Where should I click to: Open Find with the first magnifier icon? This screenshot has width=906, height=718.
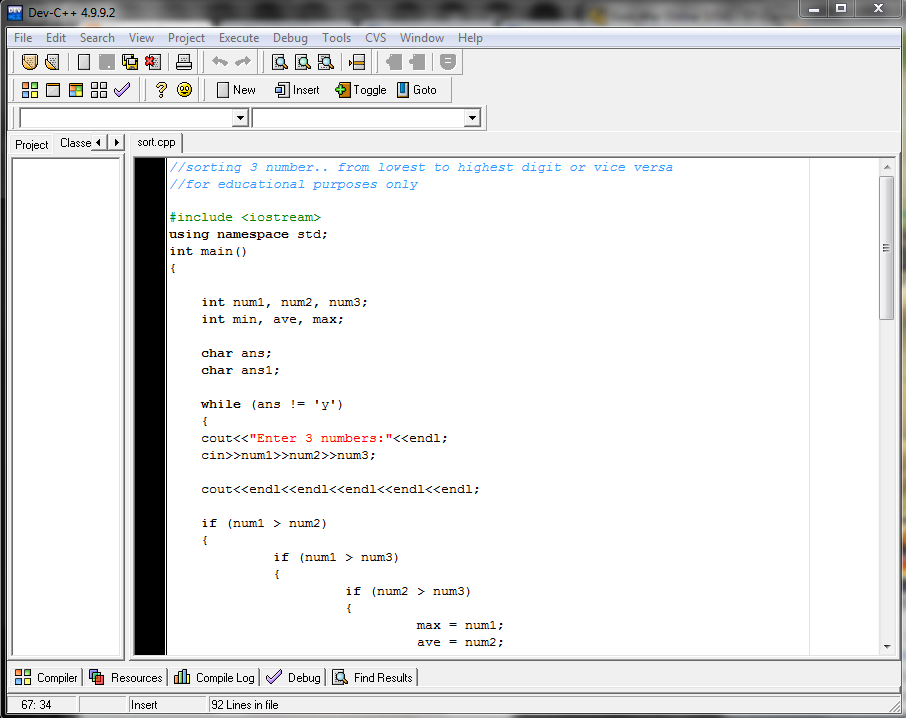[280, 62]
